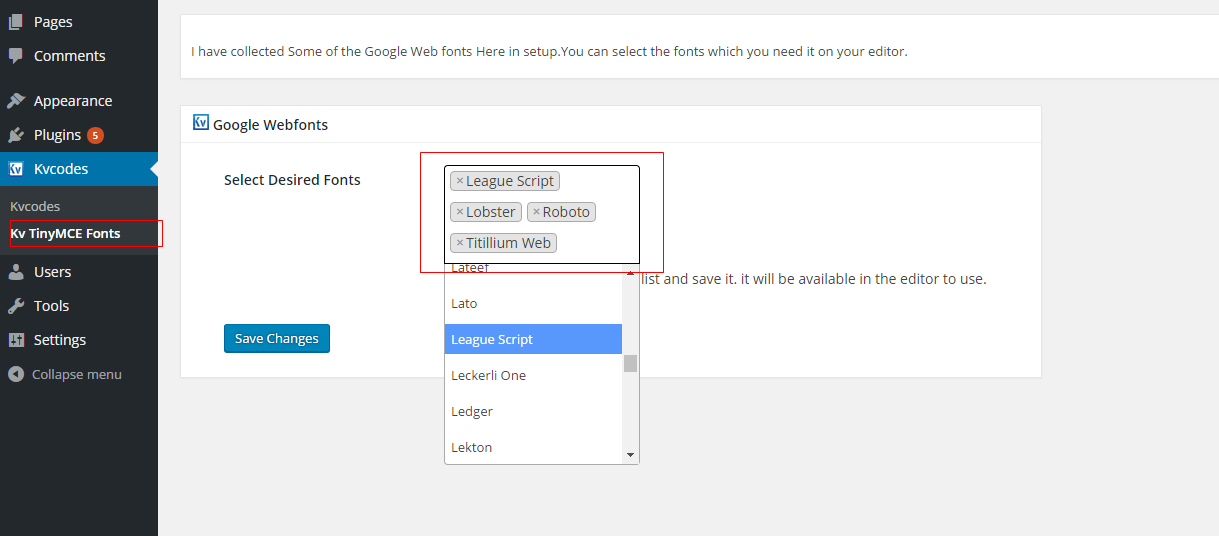This screenshot has width=1219, height=536.
Task: Click the Comments speech bubble icon
Action: tap(16, 55)
